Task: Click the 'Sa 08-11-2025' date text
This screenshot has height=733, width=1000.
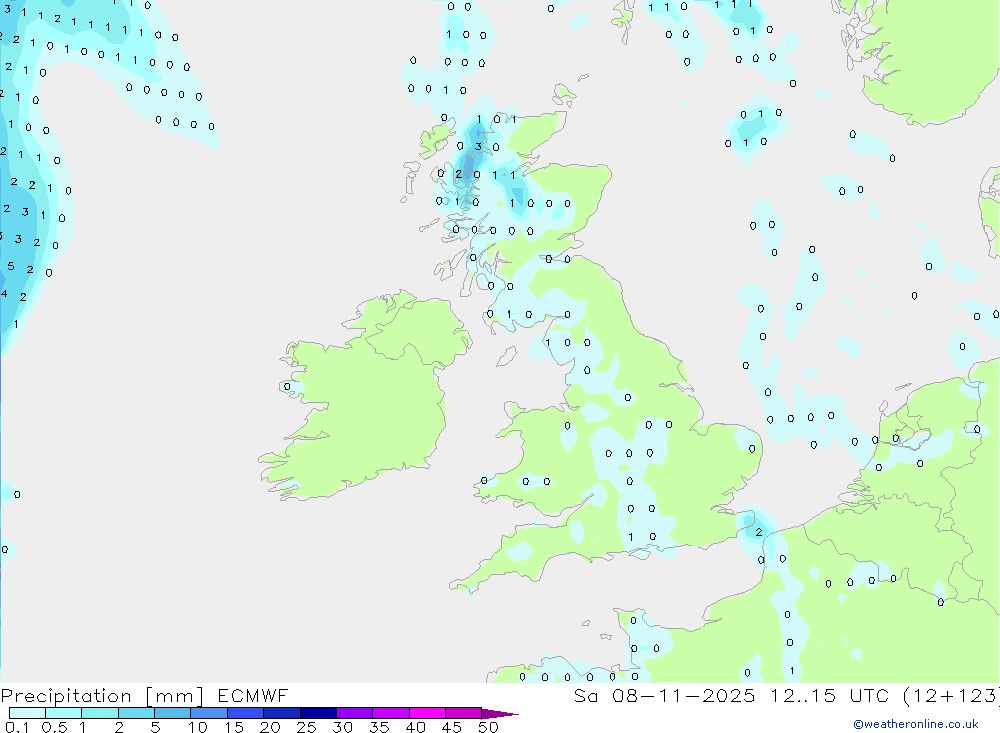Action: (x=664, y=695)
